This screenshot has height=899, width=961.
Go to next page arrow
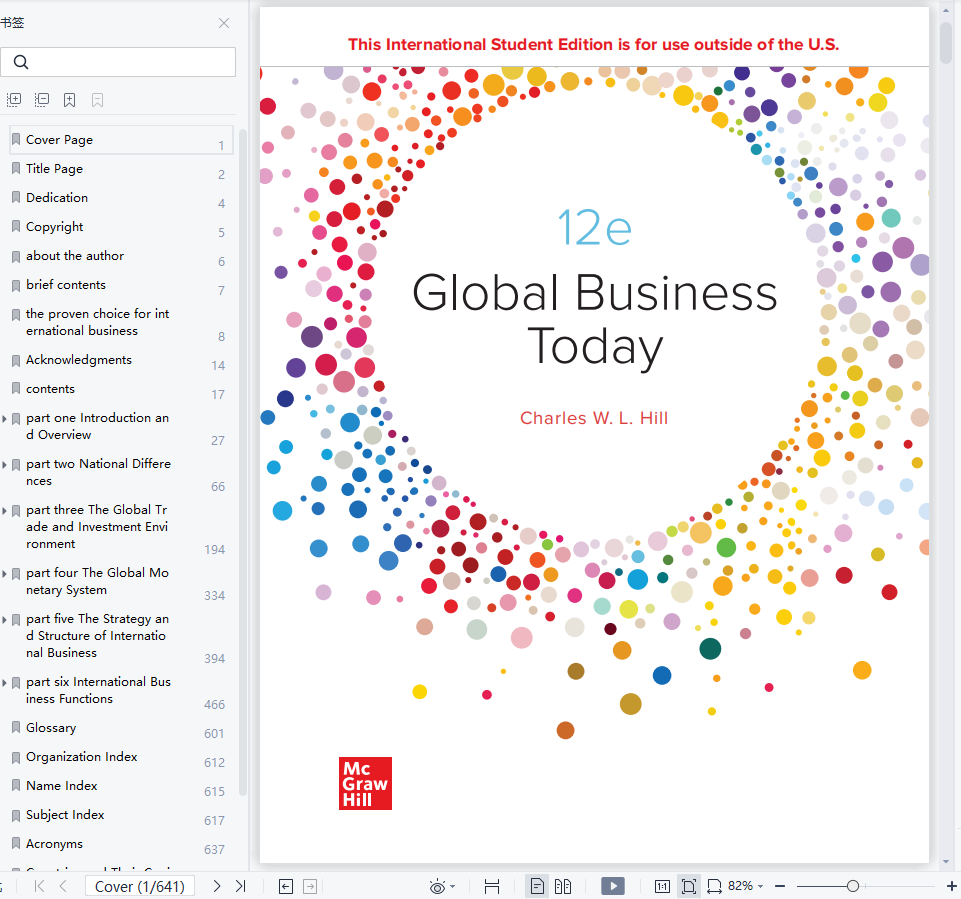(216, 886)
